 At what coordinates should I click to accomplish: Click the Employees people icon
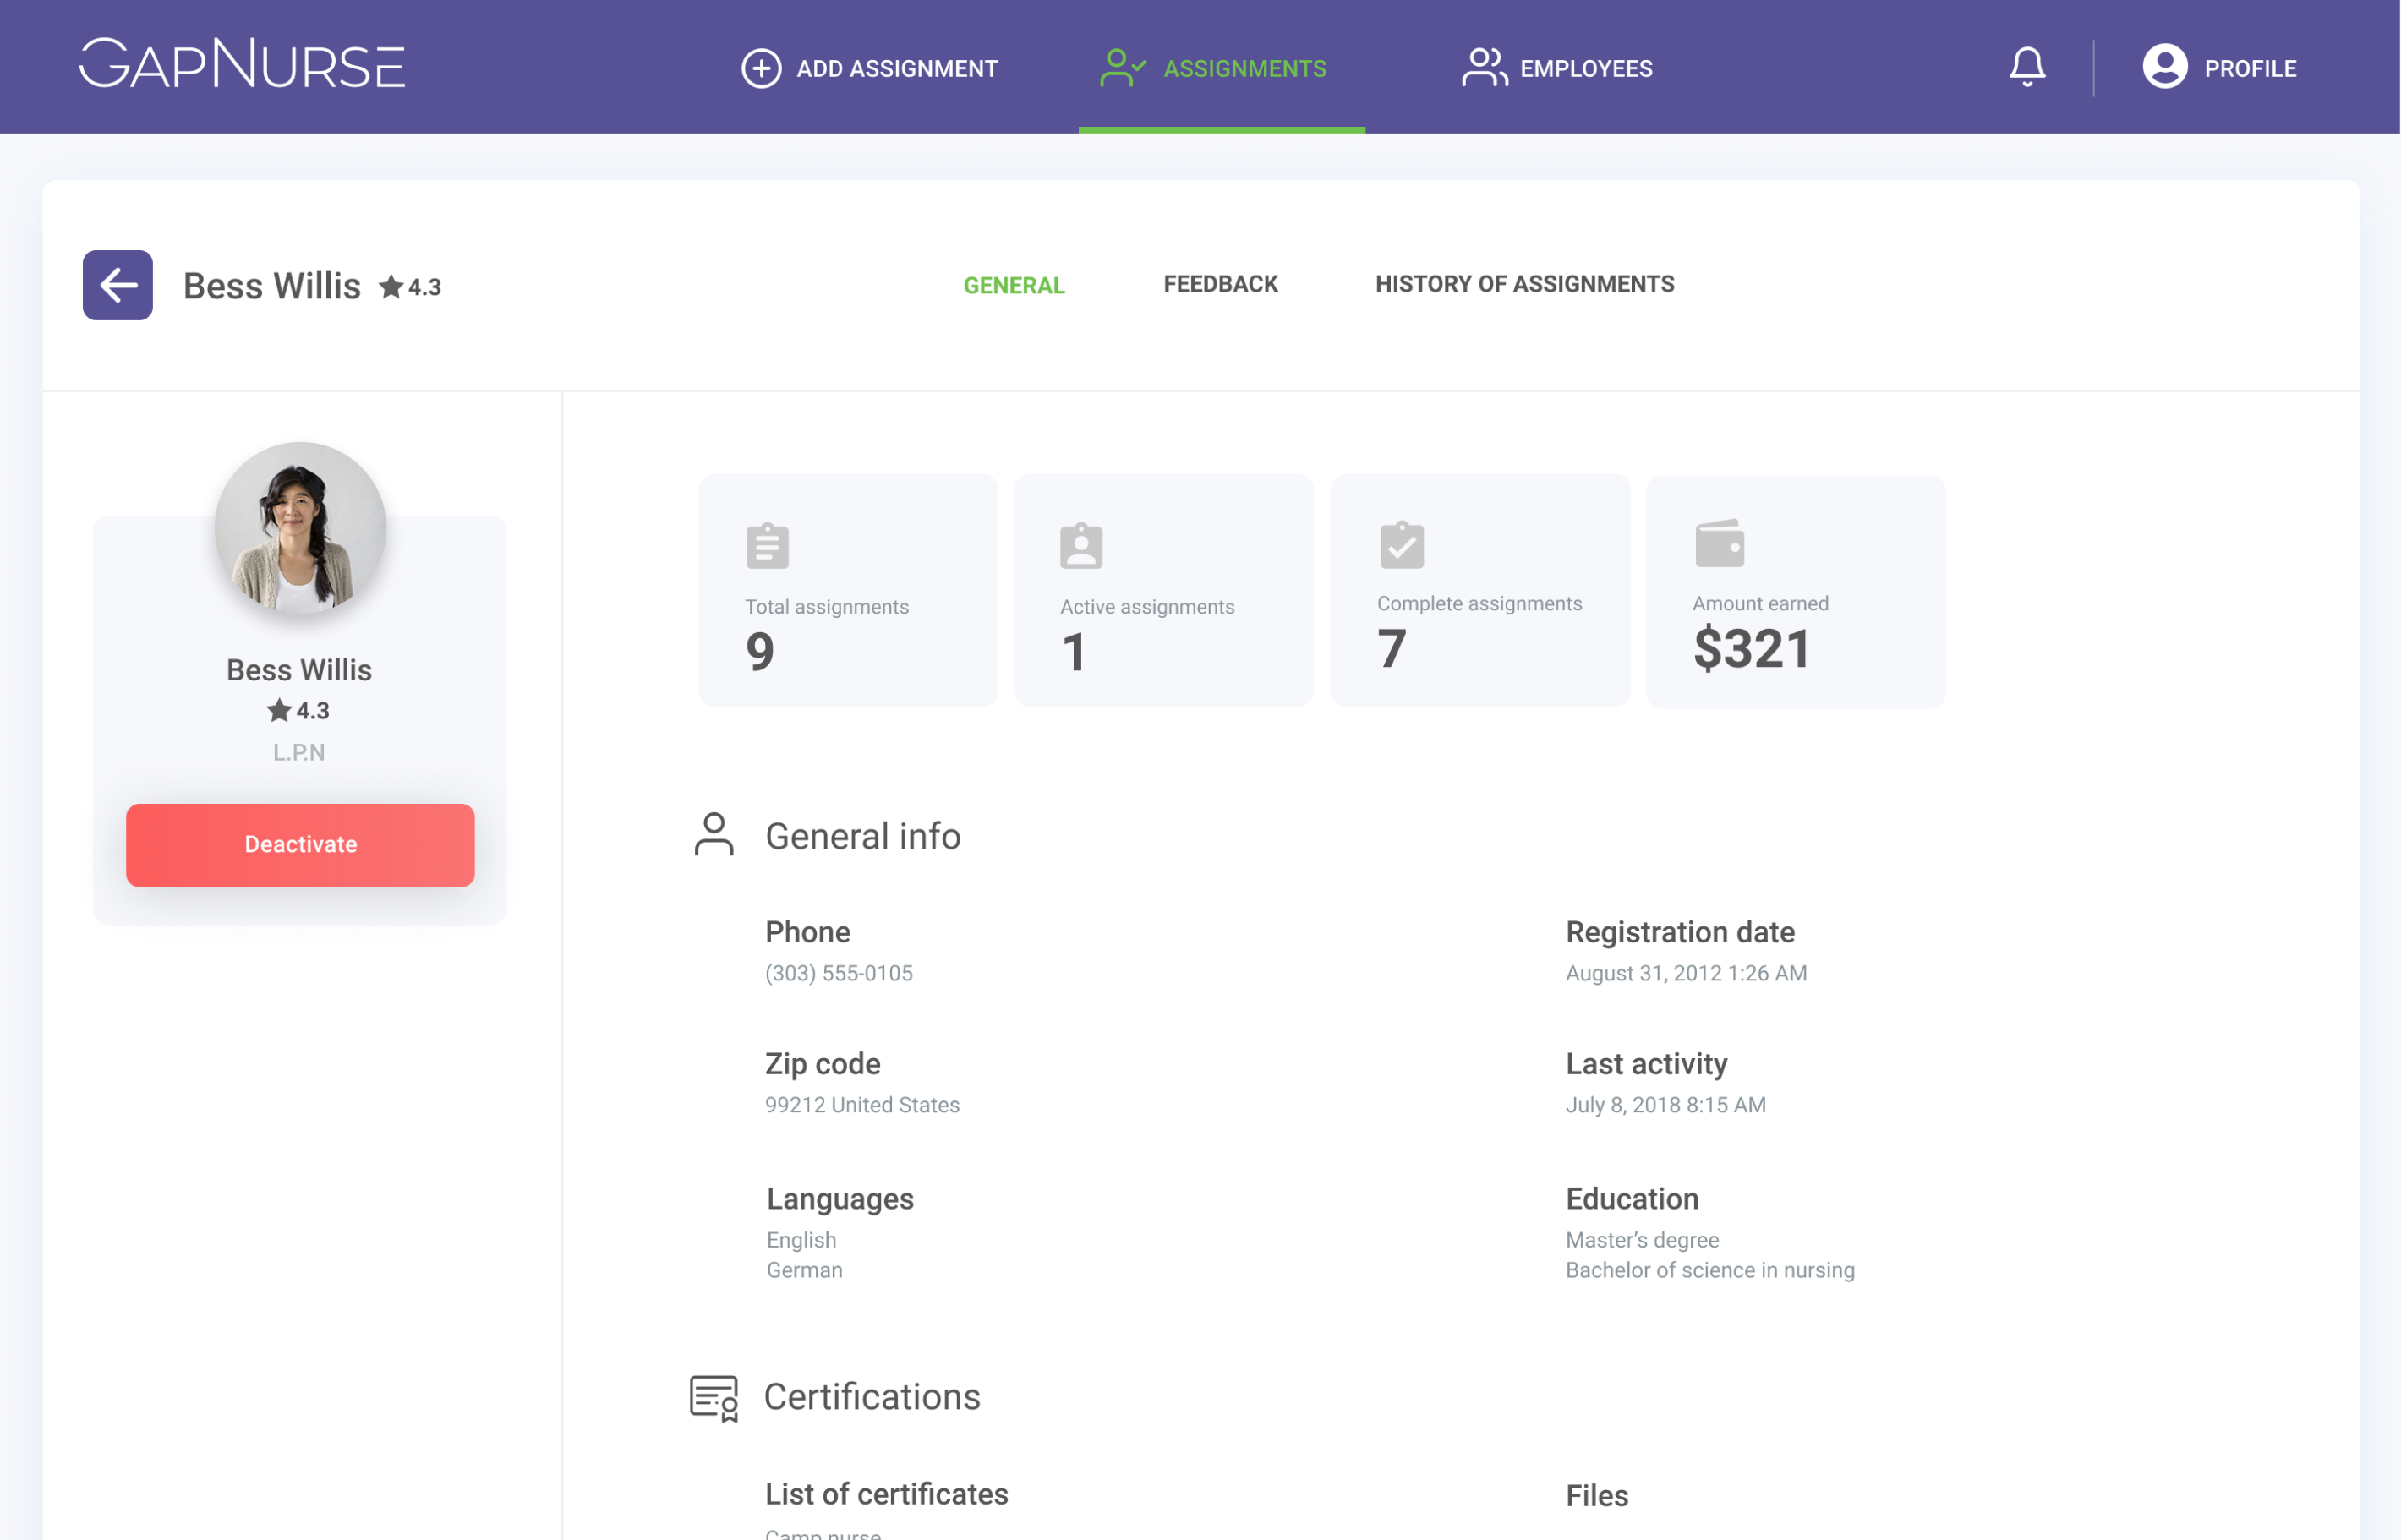(x=1484, y=68)
